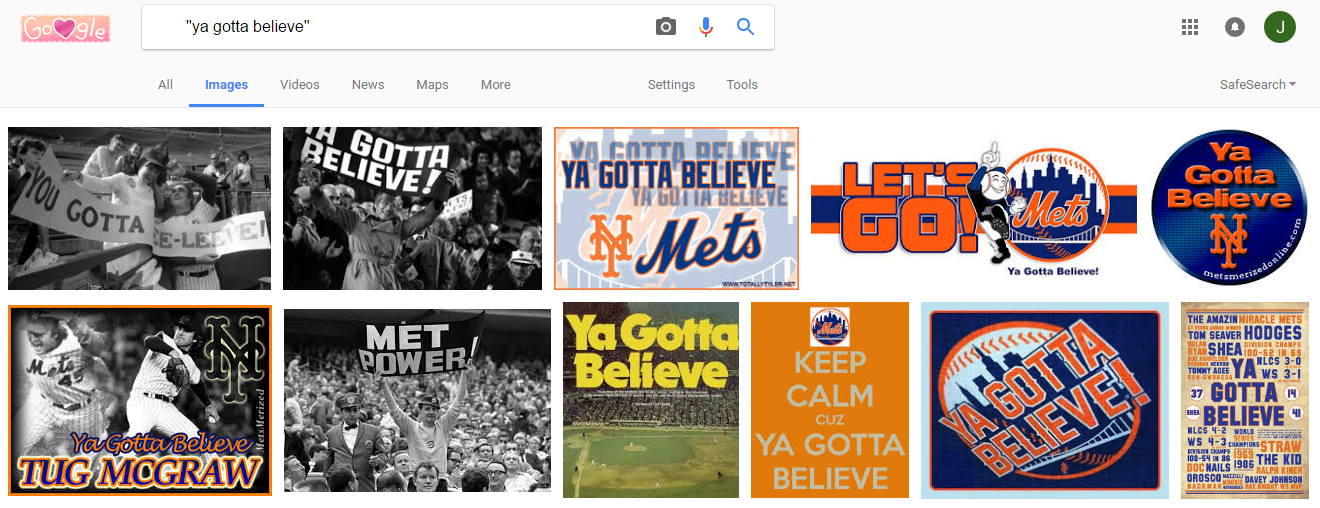Open the Settings menu
Image resolution: width=1320 pixels, height=508 pixels.
[671, 85]
